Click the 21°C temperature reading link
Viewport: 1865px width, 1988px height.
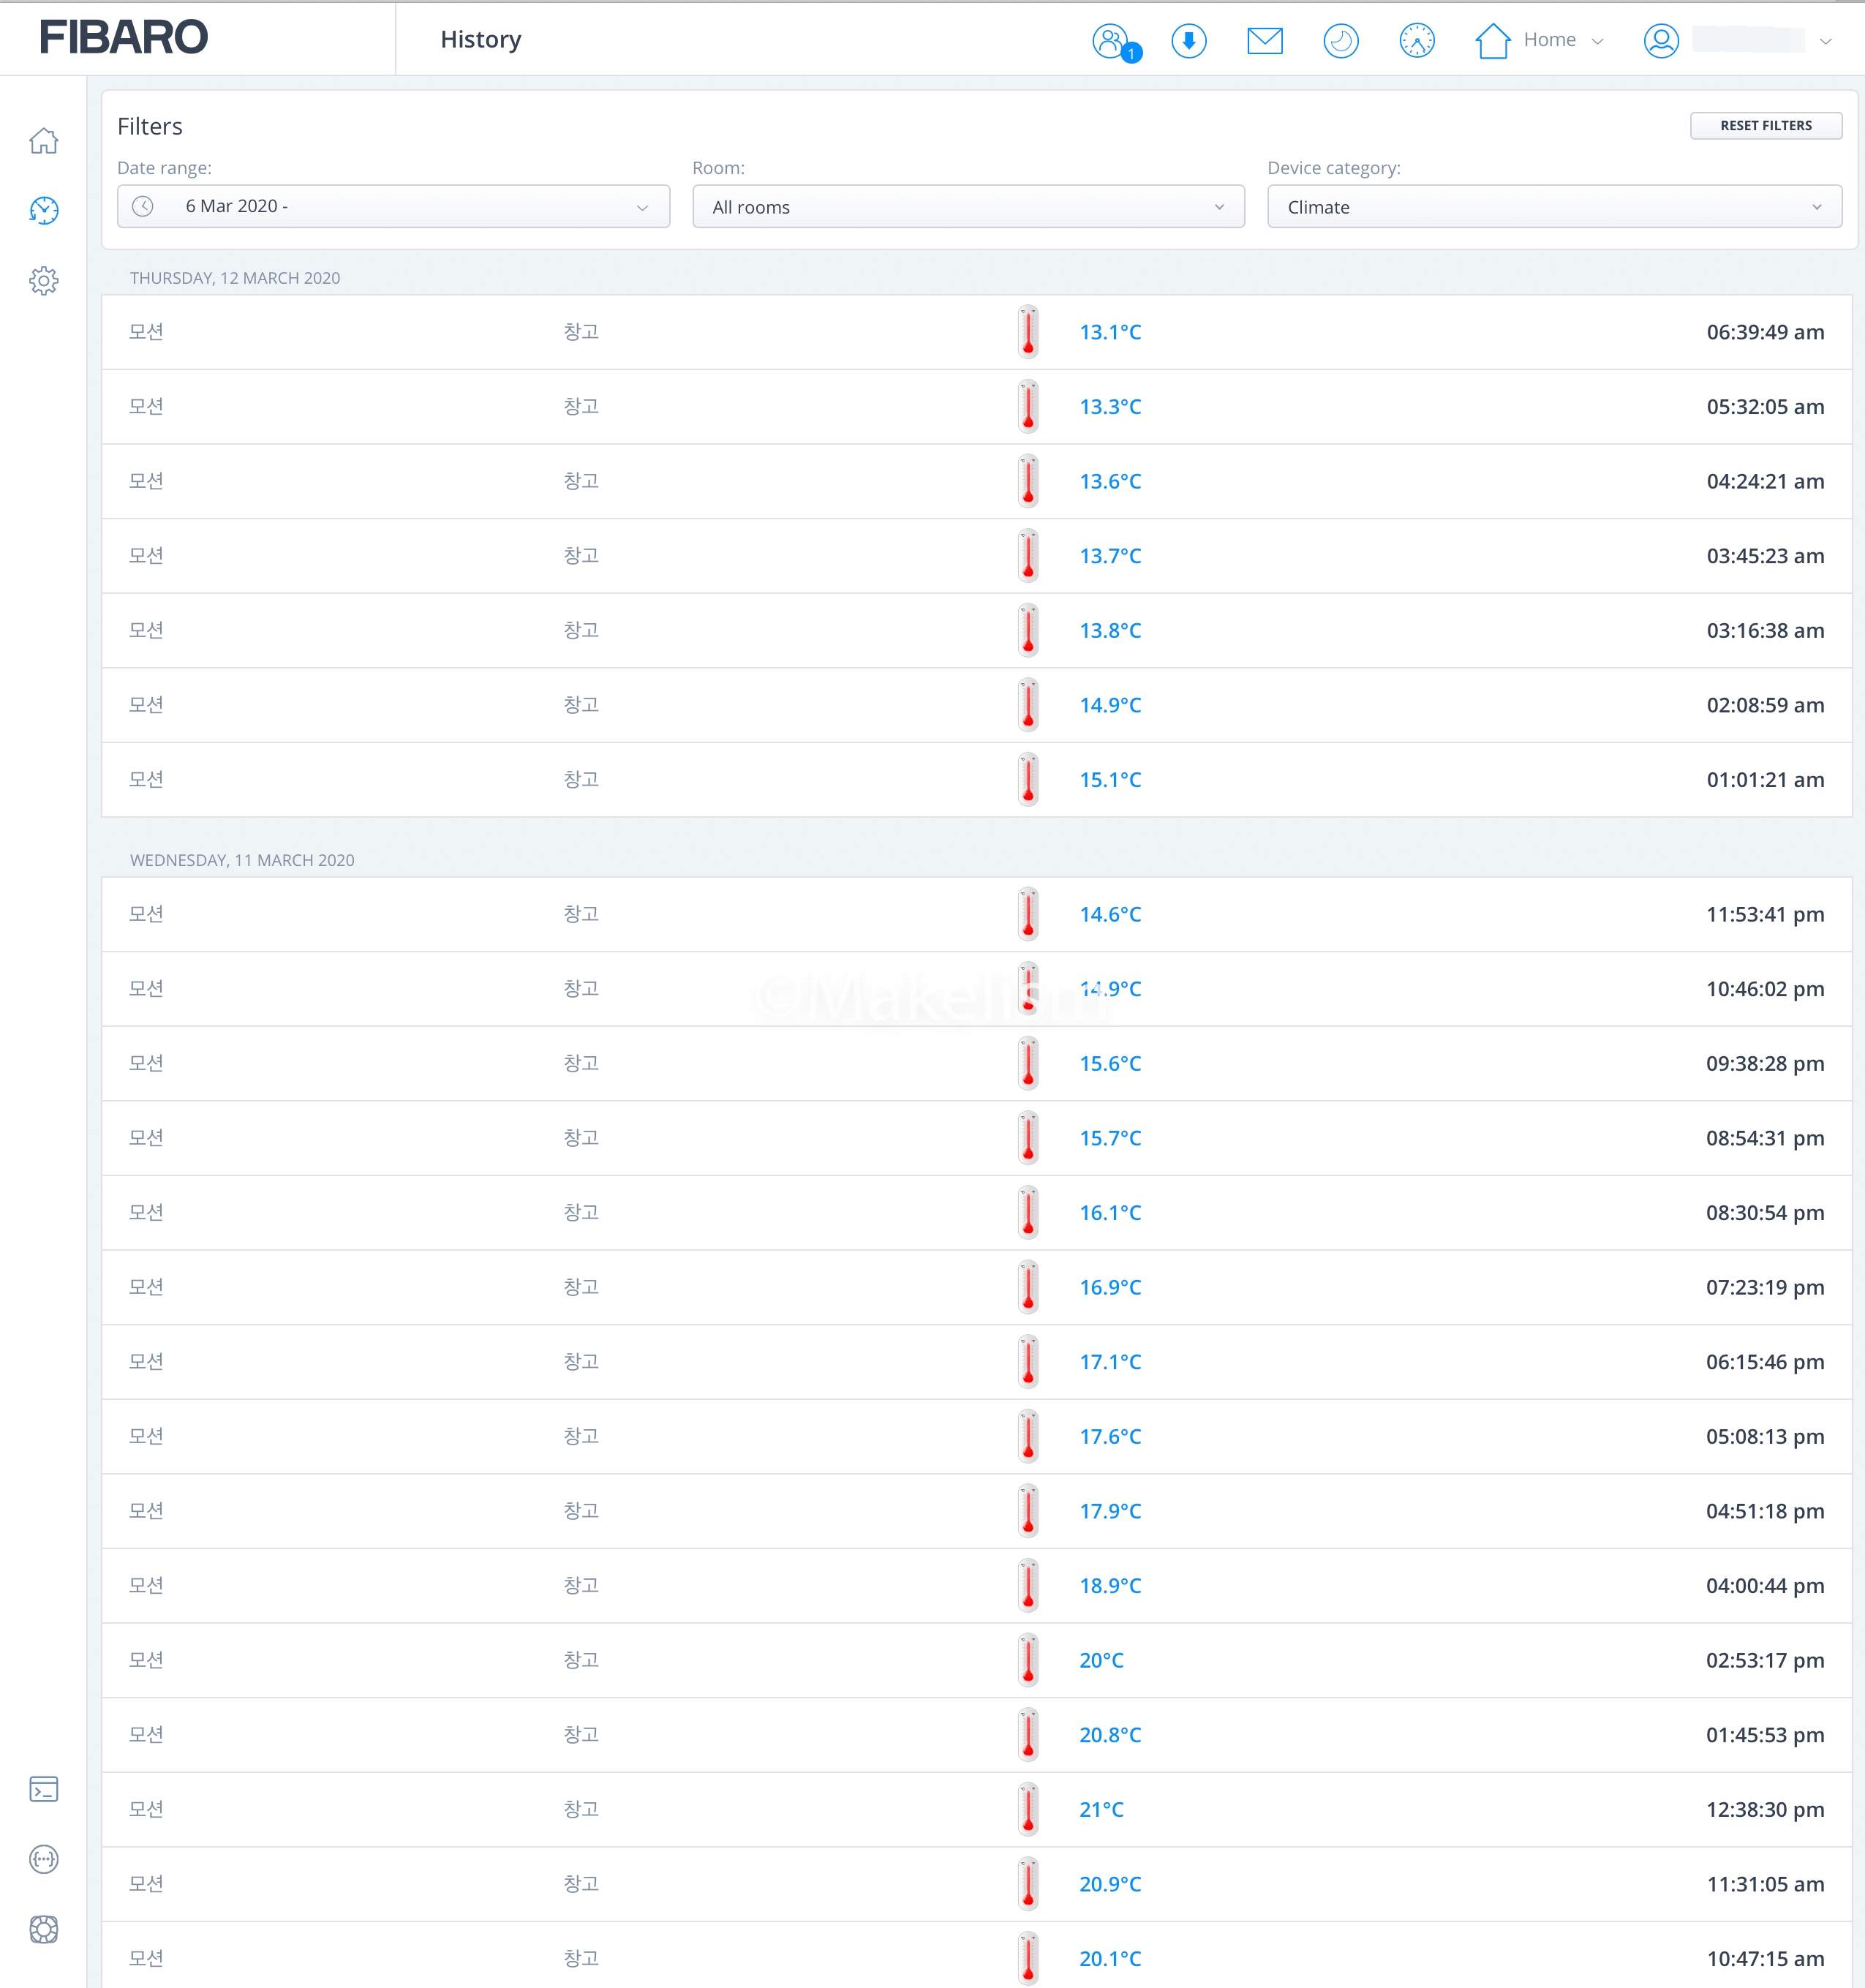click(x=1101, y=1809)
